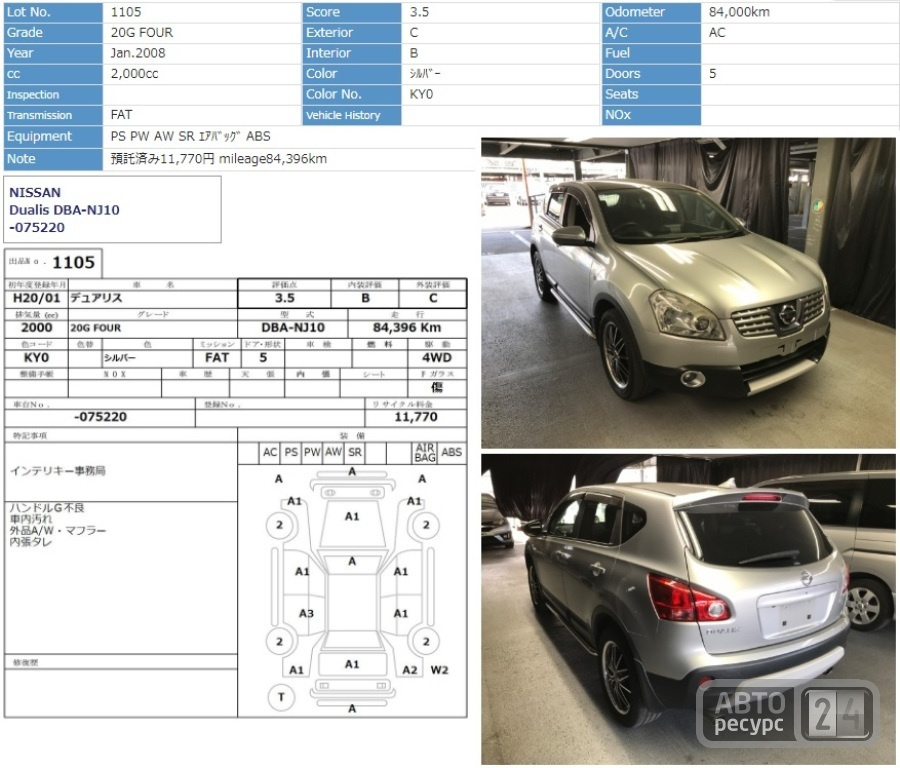Click the AW equipment box

(333, 452)
